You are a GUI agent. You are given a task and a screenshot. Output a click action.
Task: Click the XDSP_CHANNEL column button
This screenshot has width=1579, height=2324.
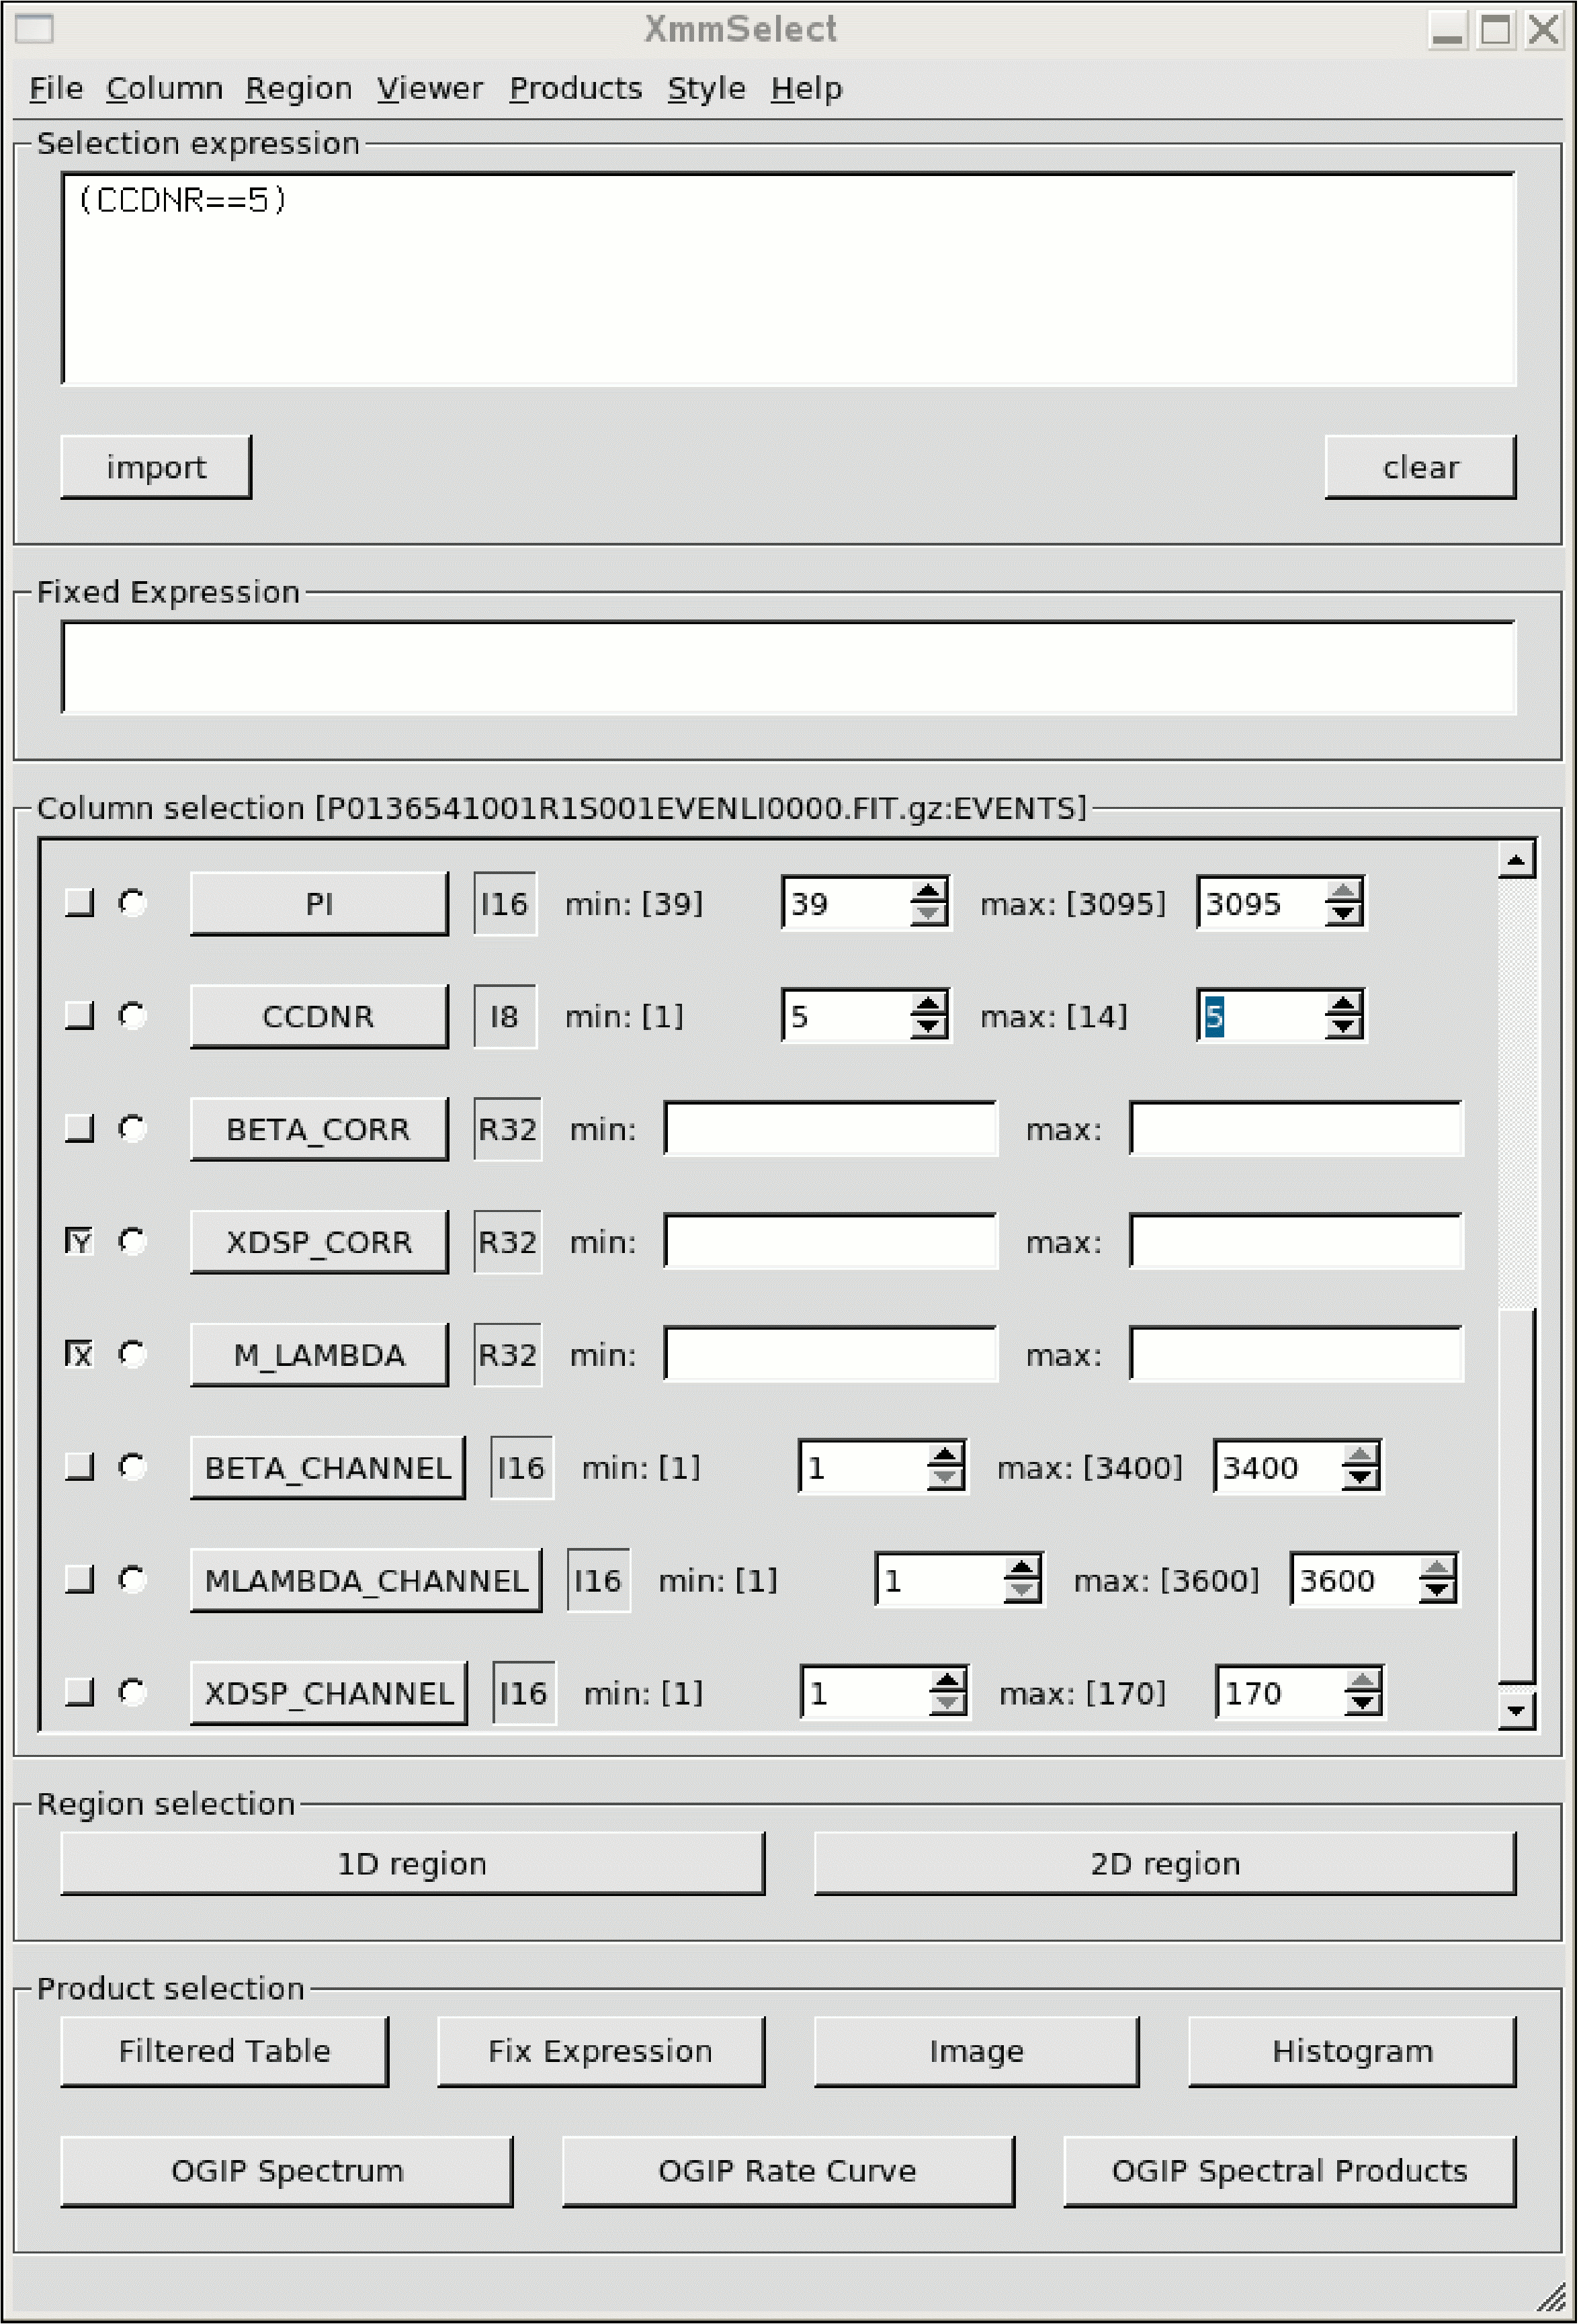329,1694
